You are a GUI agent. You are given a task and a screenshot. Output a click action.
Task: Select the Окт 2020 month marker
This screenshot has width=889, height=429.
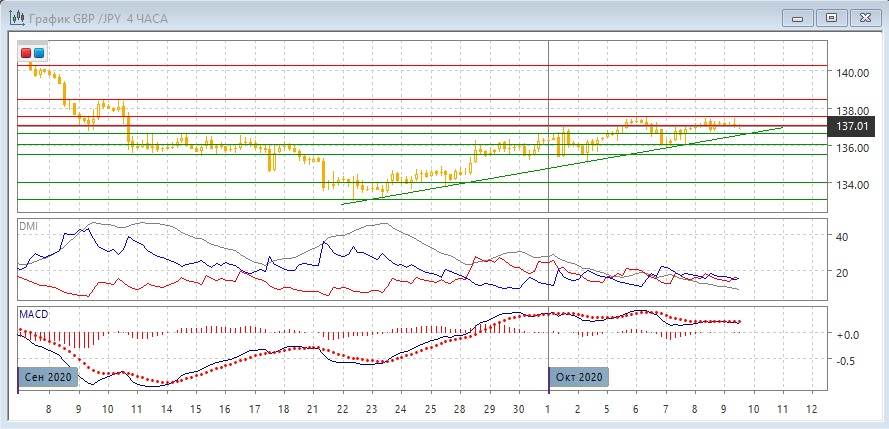[578, 377]
